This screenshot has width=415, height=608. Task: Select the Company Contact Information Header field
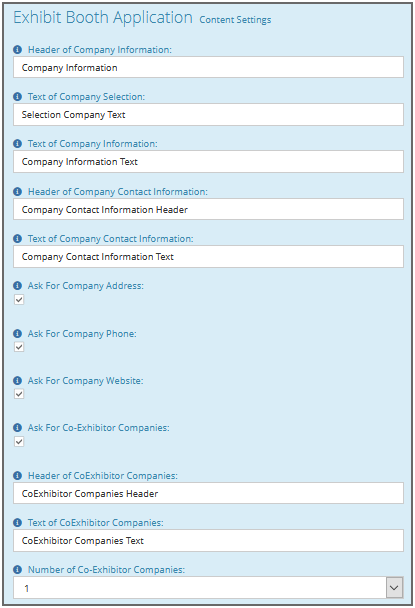(x=208, y=209)
